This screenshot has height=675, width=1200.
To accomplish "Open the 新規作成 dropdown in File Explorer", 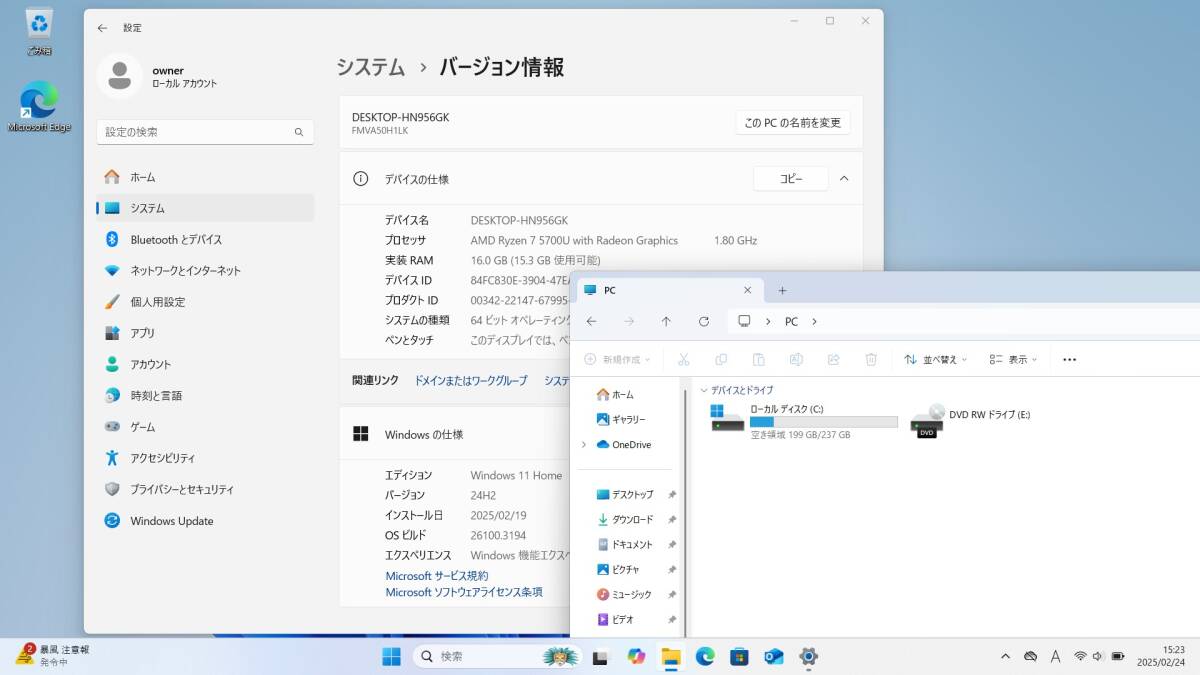I will [618, 359].
